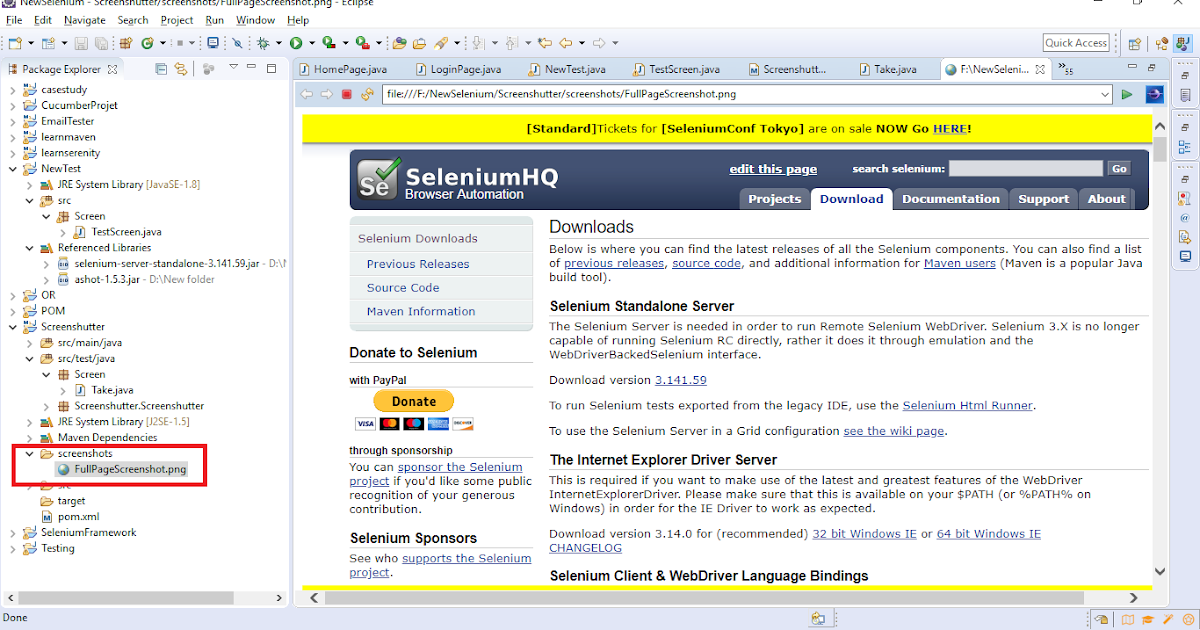The width and height of the screenshot is (1200, 630).
Task: Open the Navigate menu
Action: point(84,19)
